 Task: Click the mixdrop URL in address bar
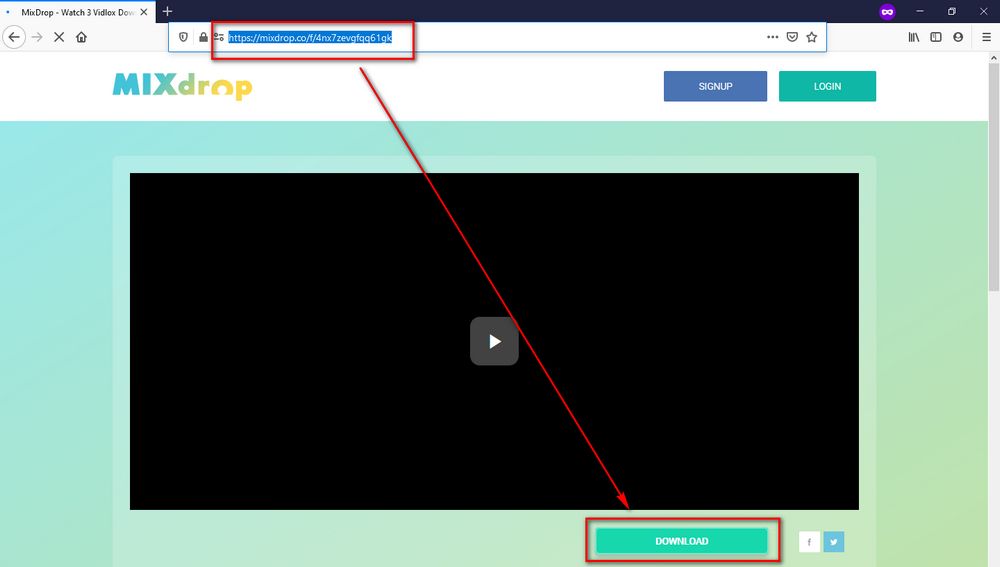pyautogui.click(x=310, y=38)
